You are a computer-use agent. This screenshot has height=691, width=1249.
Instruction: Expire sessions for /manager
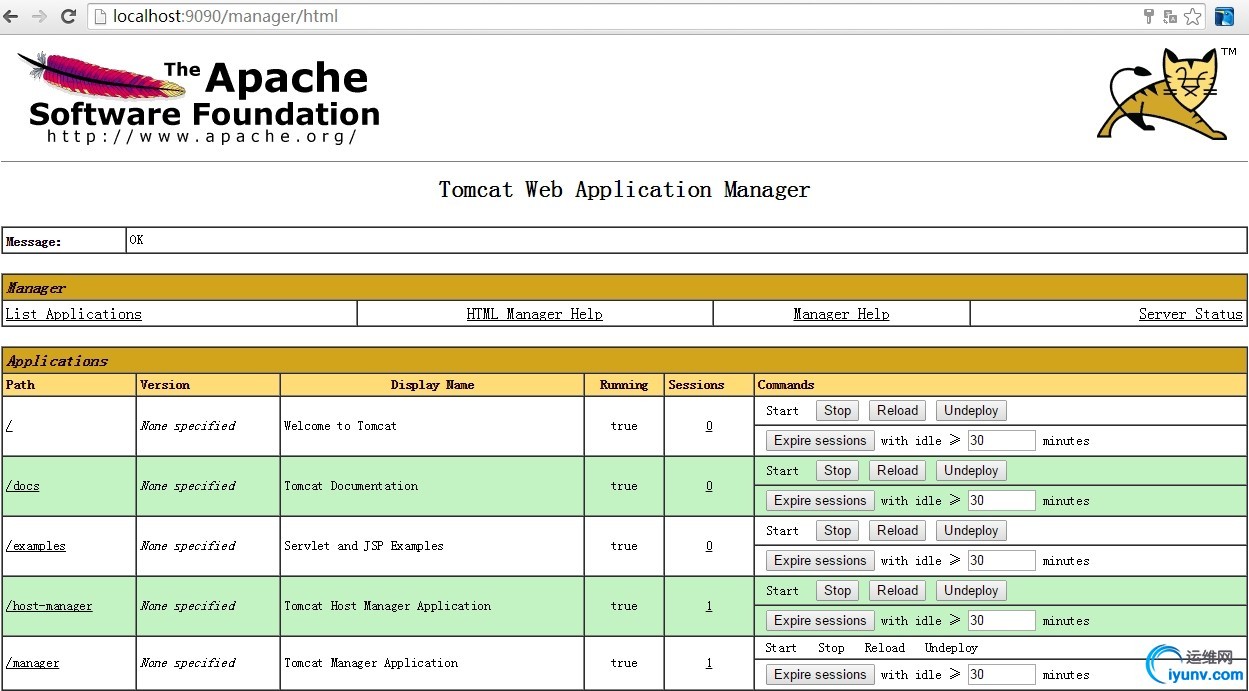[x=820, y=674]
